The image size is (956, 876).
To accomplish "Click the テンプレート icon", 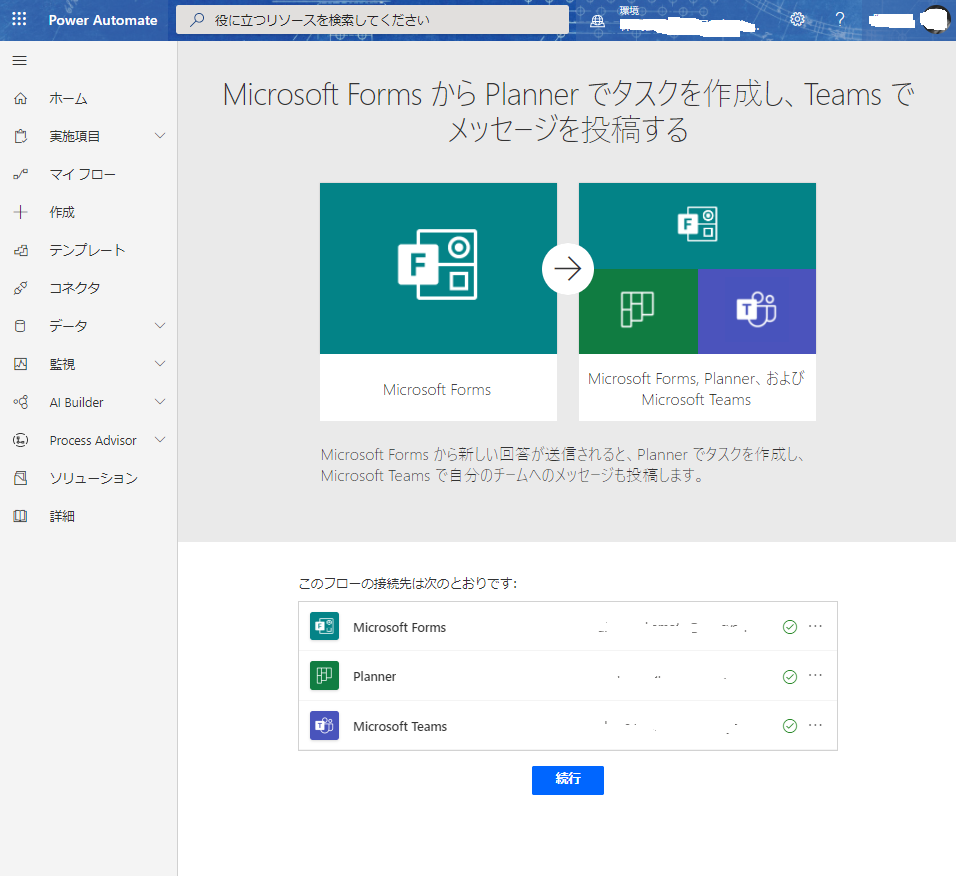I will click(20, 250).
